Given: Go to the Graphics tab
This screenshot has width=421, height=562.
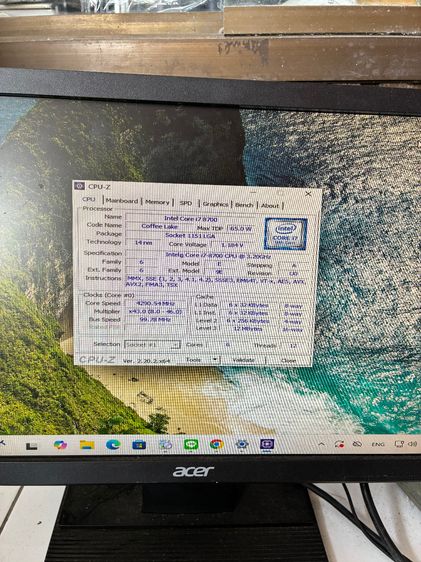Looking at the screenshot, I should click(215, 204).
